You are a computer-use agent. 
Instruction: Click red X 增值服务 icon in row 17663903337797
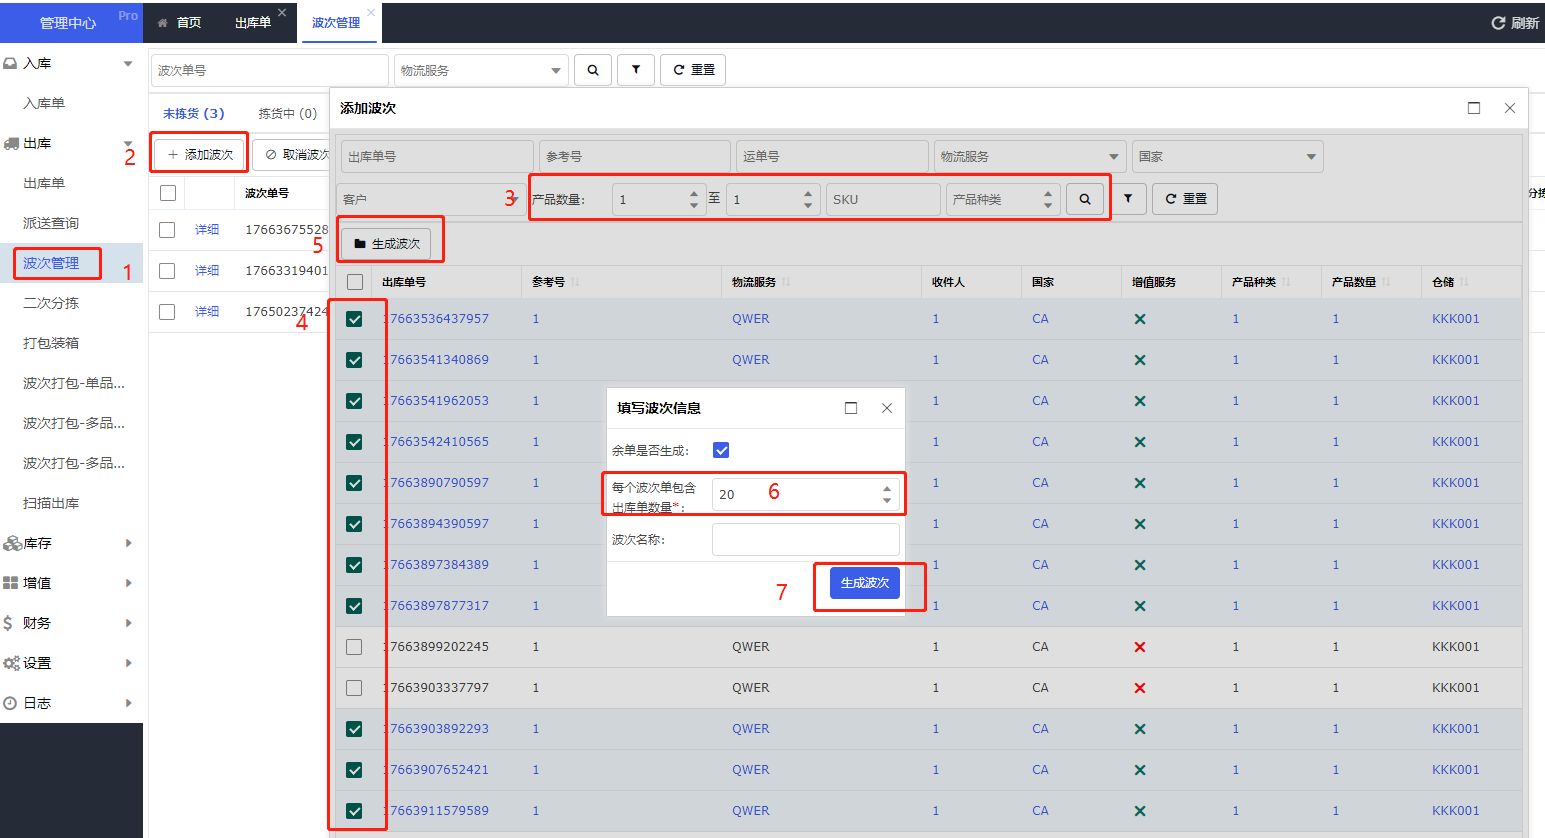tap(1140, 688)
